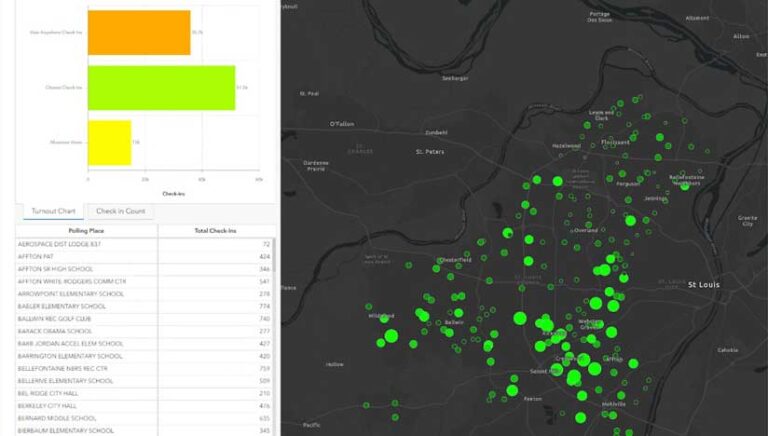768x436 pixels.
Task: Select ARROWPOINT ELEMENTARY SCHOOL row
Action: (x=144, y=294)
